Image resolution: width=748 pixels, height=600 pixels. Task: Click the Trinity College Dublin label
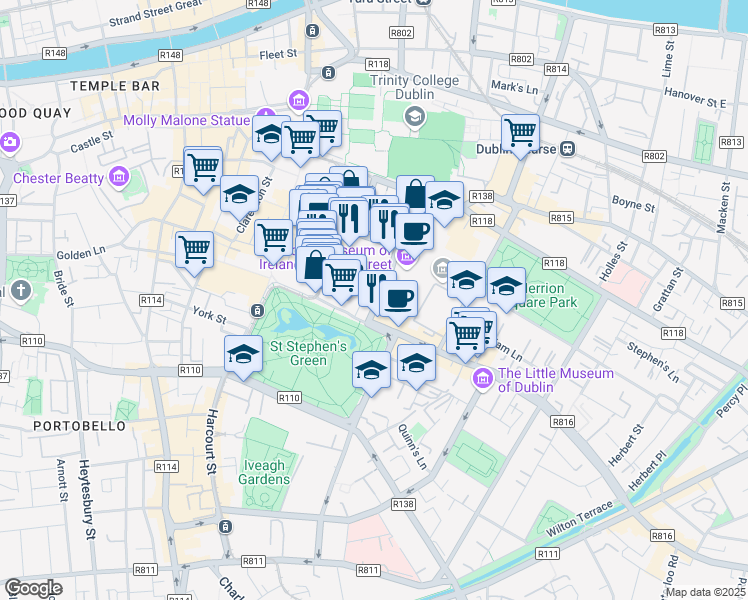[x=415, y=87]
